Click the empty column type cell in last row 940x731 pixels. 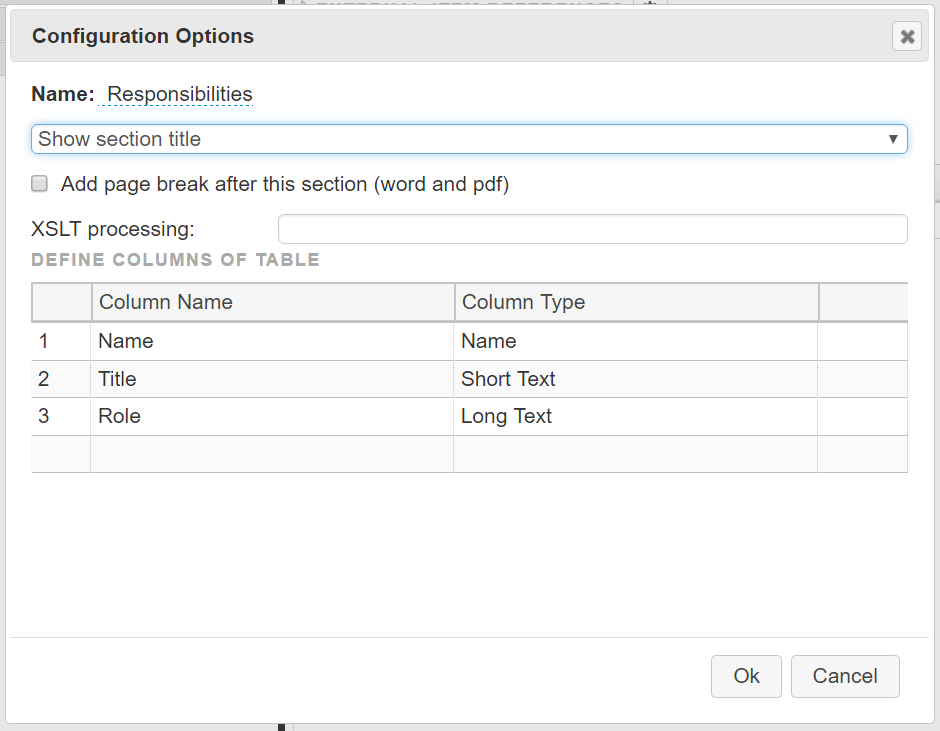(x=635, y=454)
